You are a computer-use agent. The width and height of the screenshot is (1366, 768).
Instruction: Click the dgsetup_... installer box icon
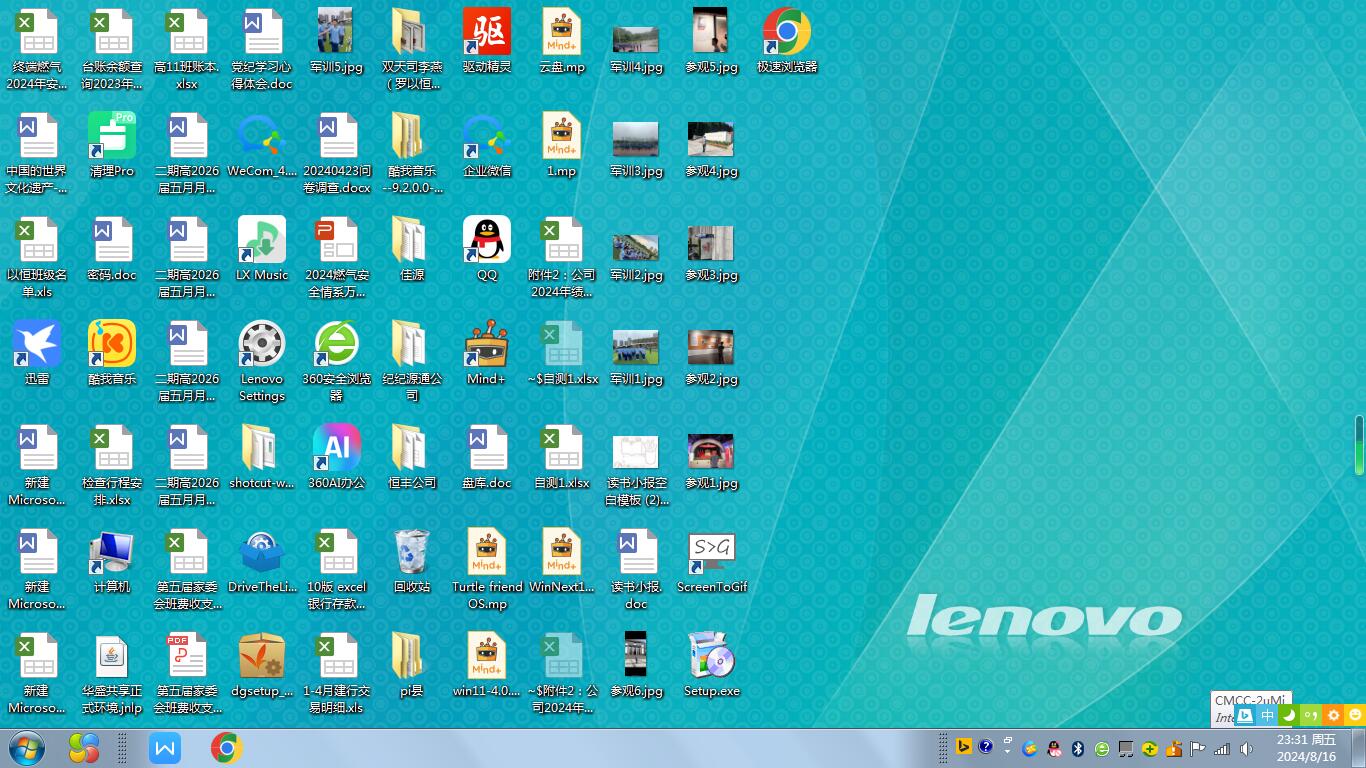[262, 656]
